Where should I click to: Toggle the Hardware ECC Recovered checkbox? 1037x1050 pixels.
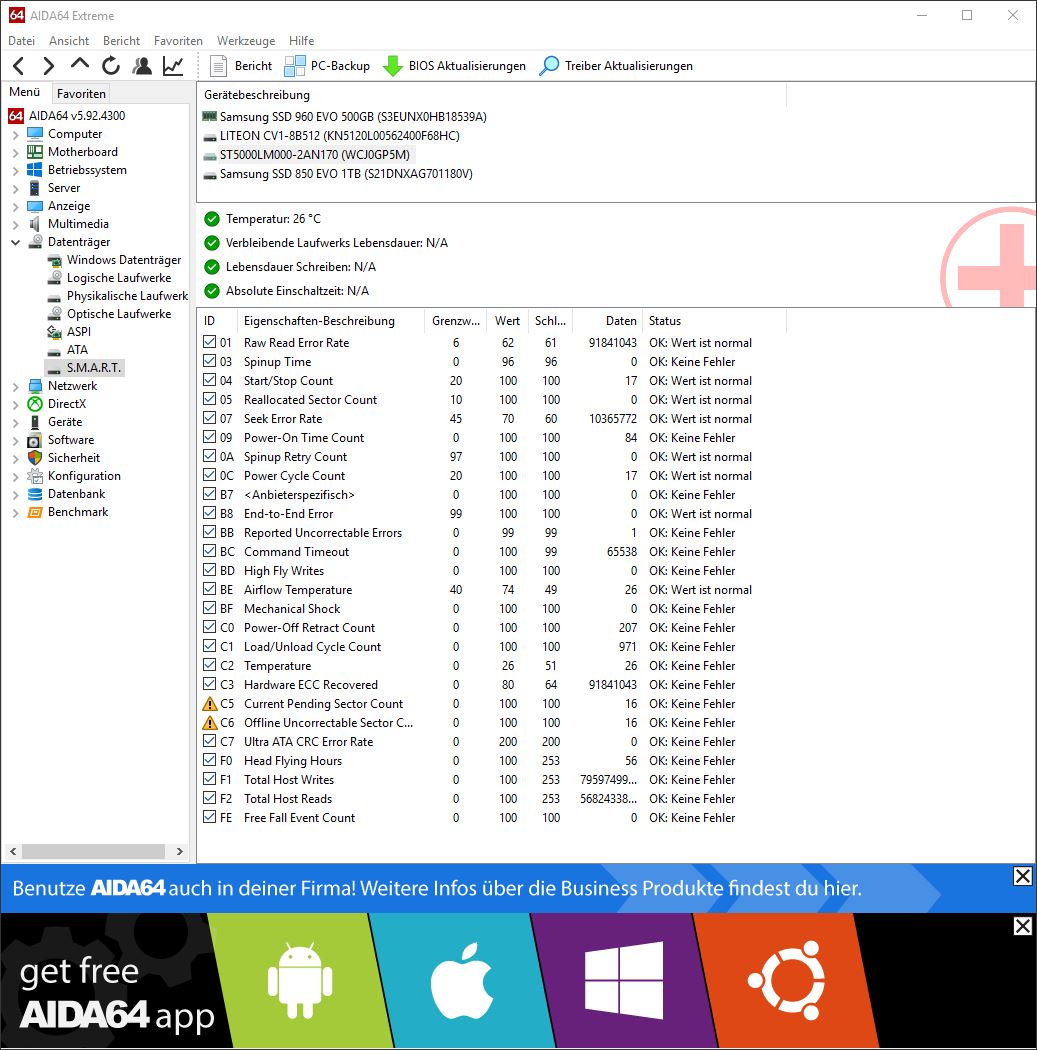[x=210, y=684]
